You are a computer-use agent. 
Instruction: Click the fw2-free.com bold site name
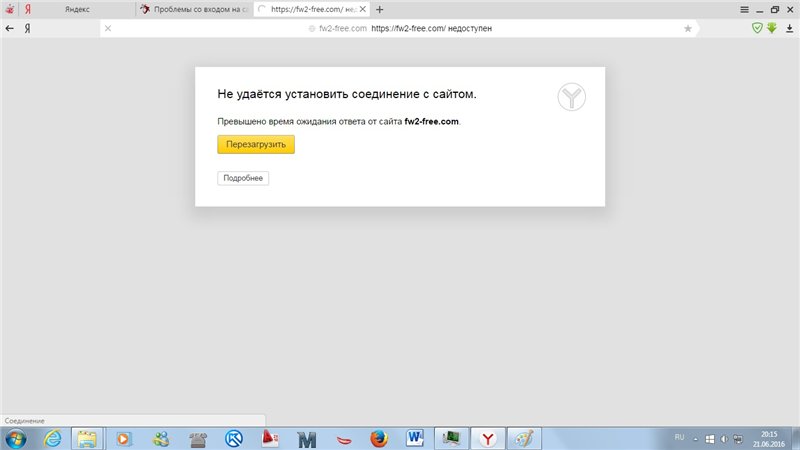point(431,121)
